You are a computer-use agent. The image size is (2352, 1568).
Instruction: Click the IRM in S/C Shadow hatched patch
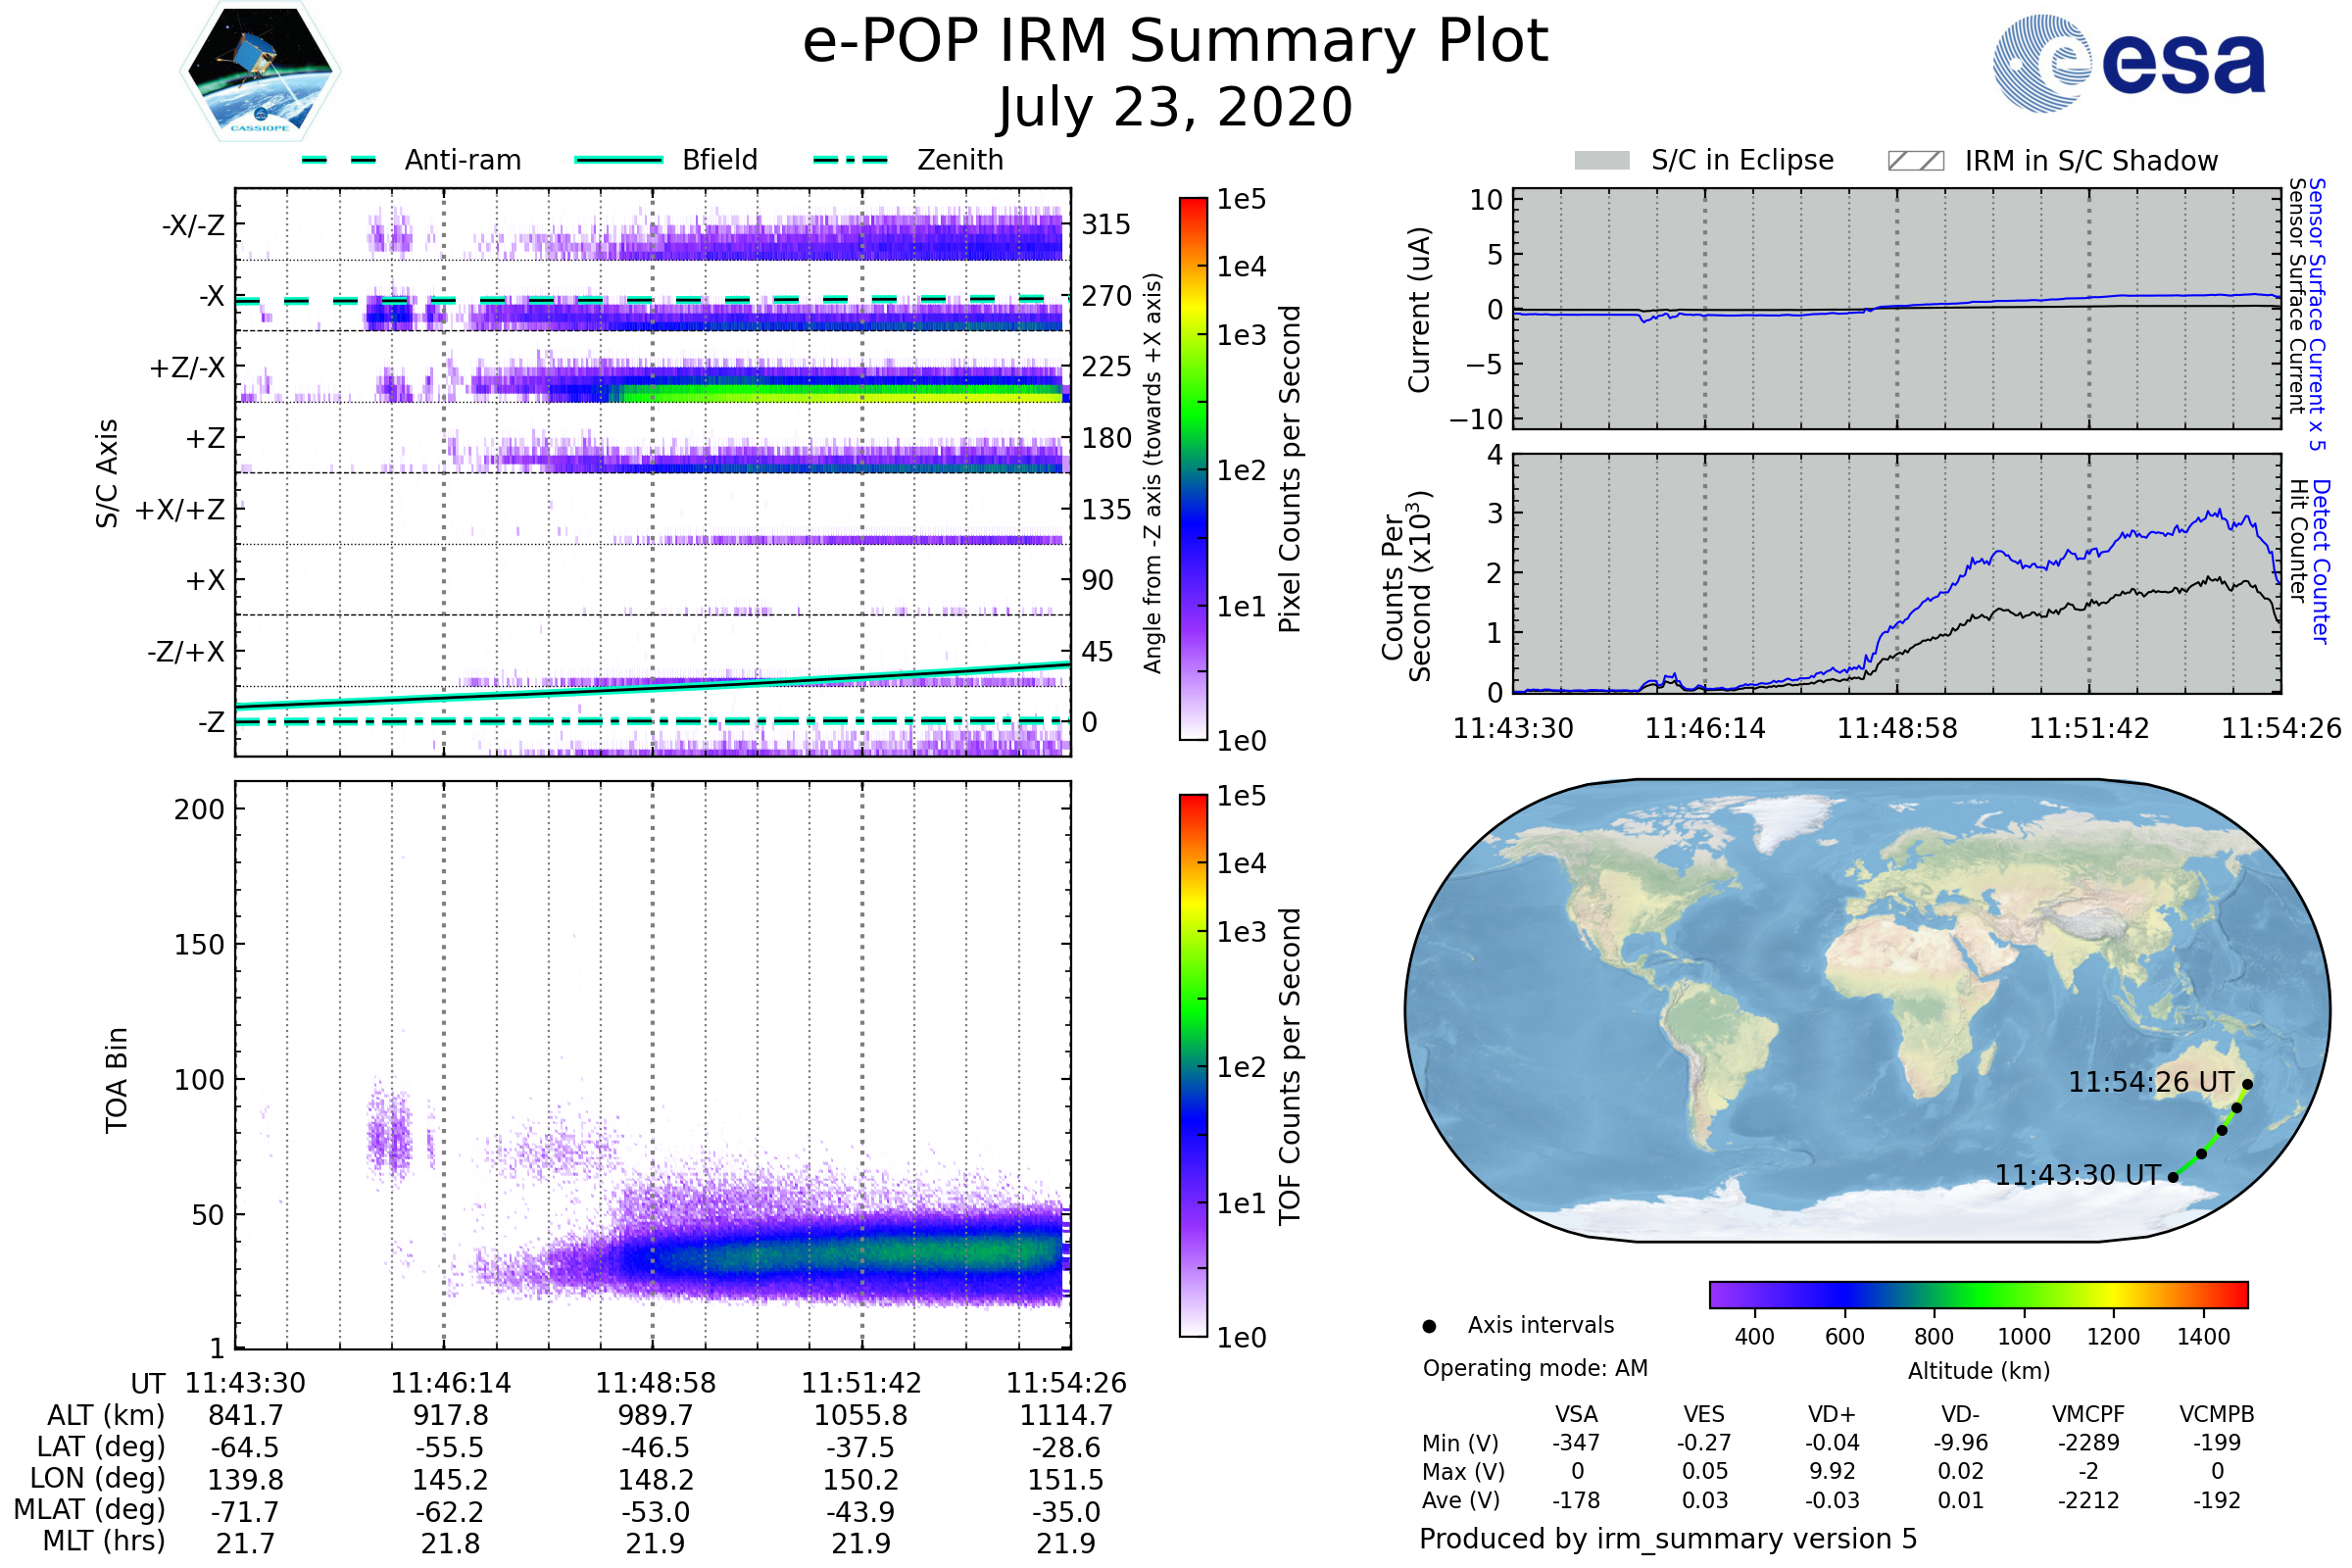click(x=1915, y=161)
